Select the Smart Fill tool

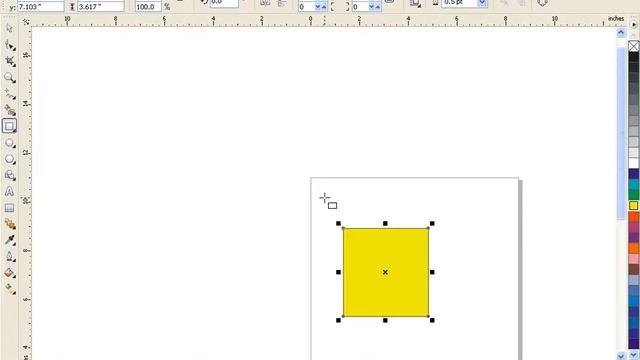[x=9, y=110]
